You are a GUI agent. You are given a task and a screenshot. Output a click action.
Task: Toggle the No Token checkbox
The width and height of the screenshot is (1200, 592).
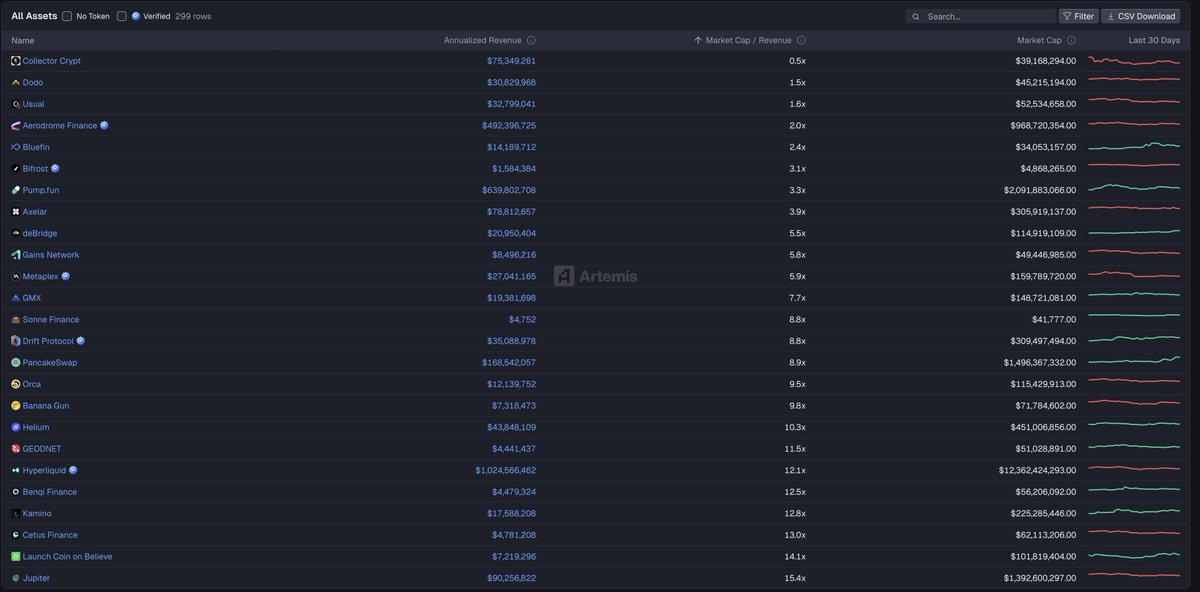[67, 16]
